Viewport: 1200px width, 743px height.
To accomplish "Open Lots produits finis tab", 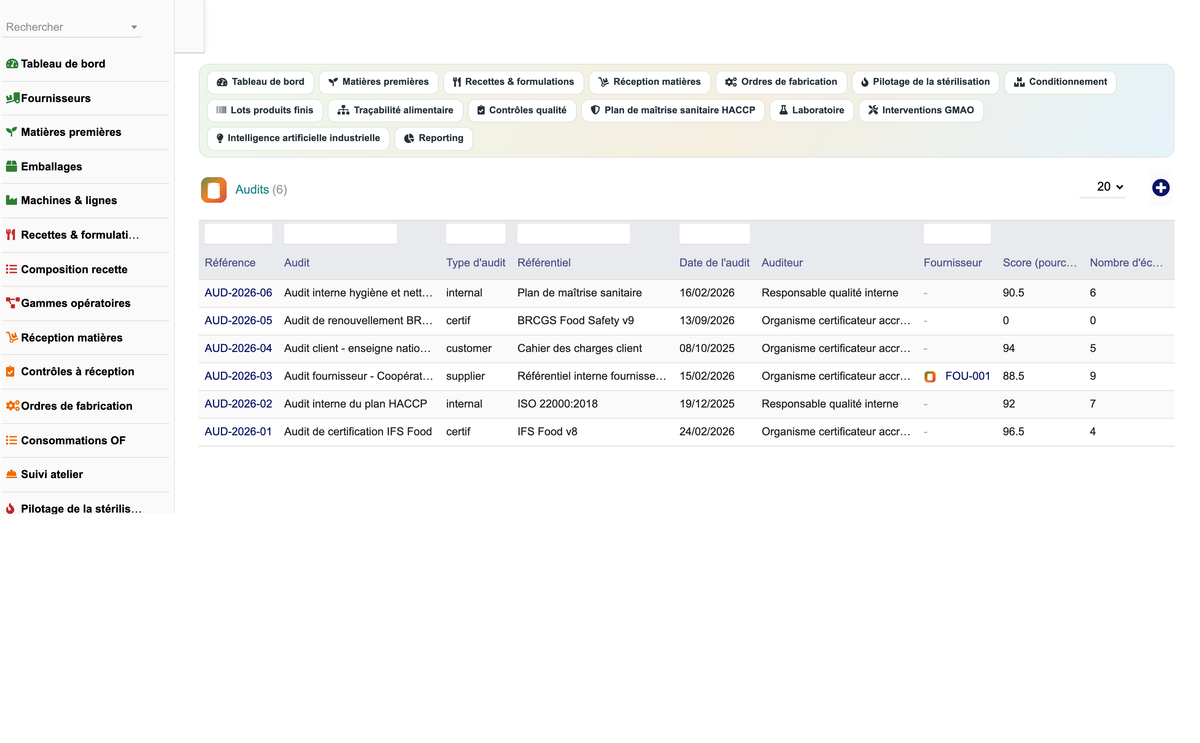I will (x=266, y=110).
